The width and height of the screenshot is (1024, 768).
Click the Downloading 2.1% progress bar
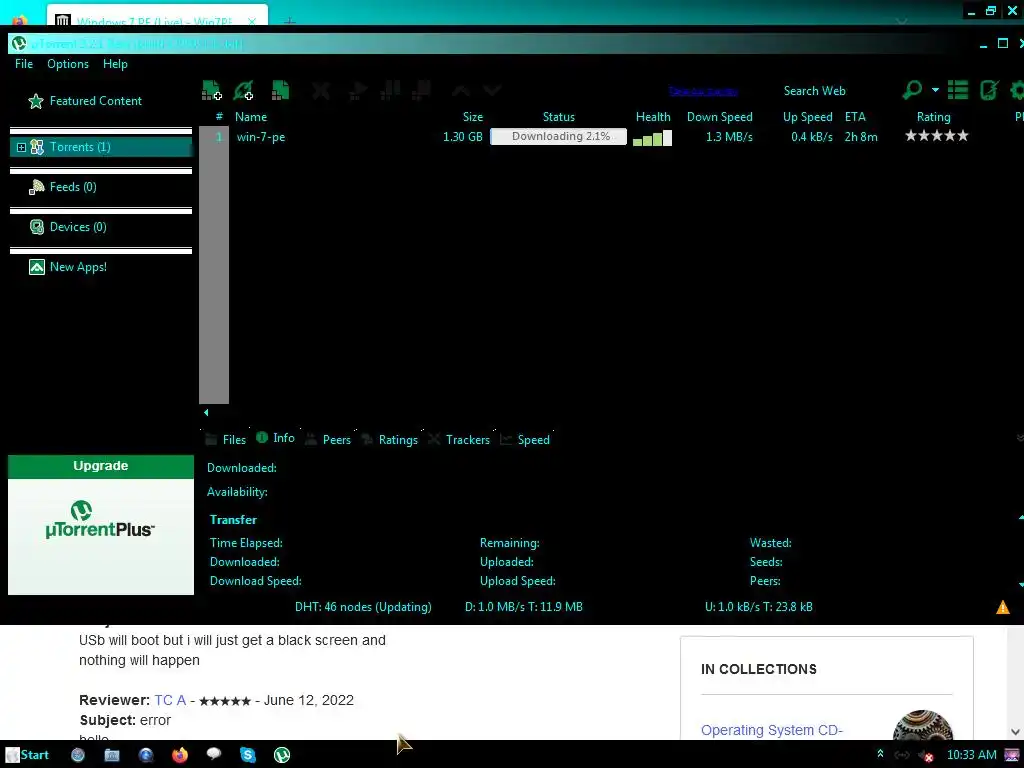(x=558, y=136)
